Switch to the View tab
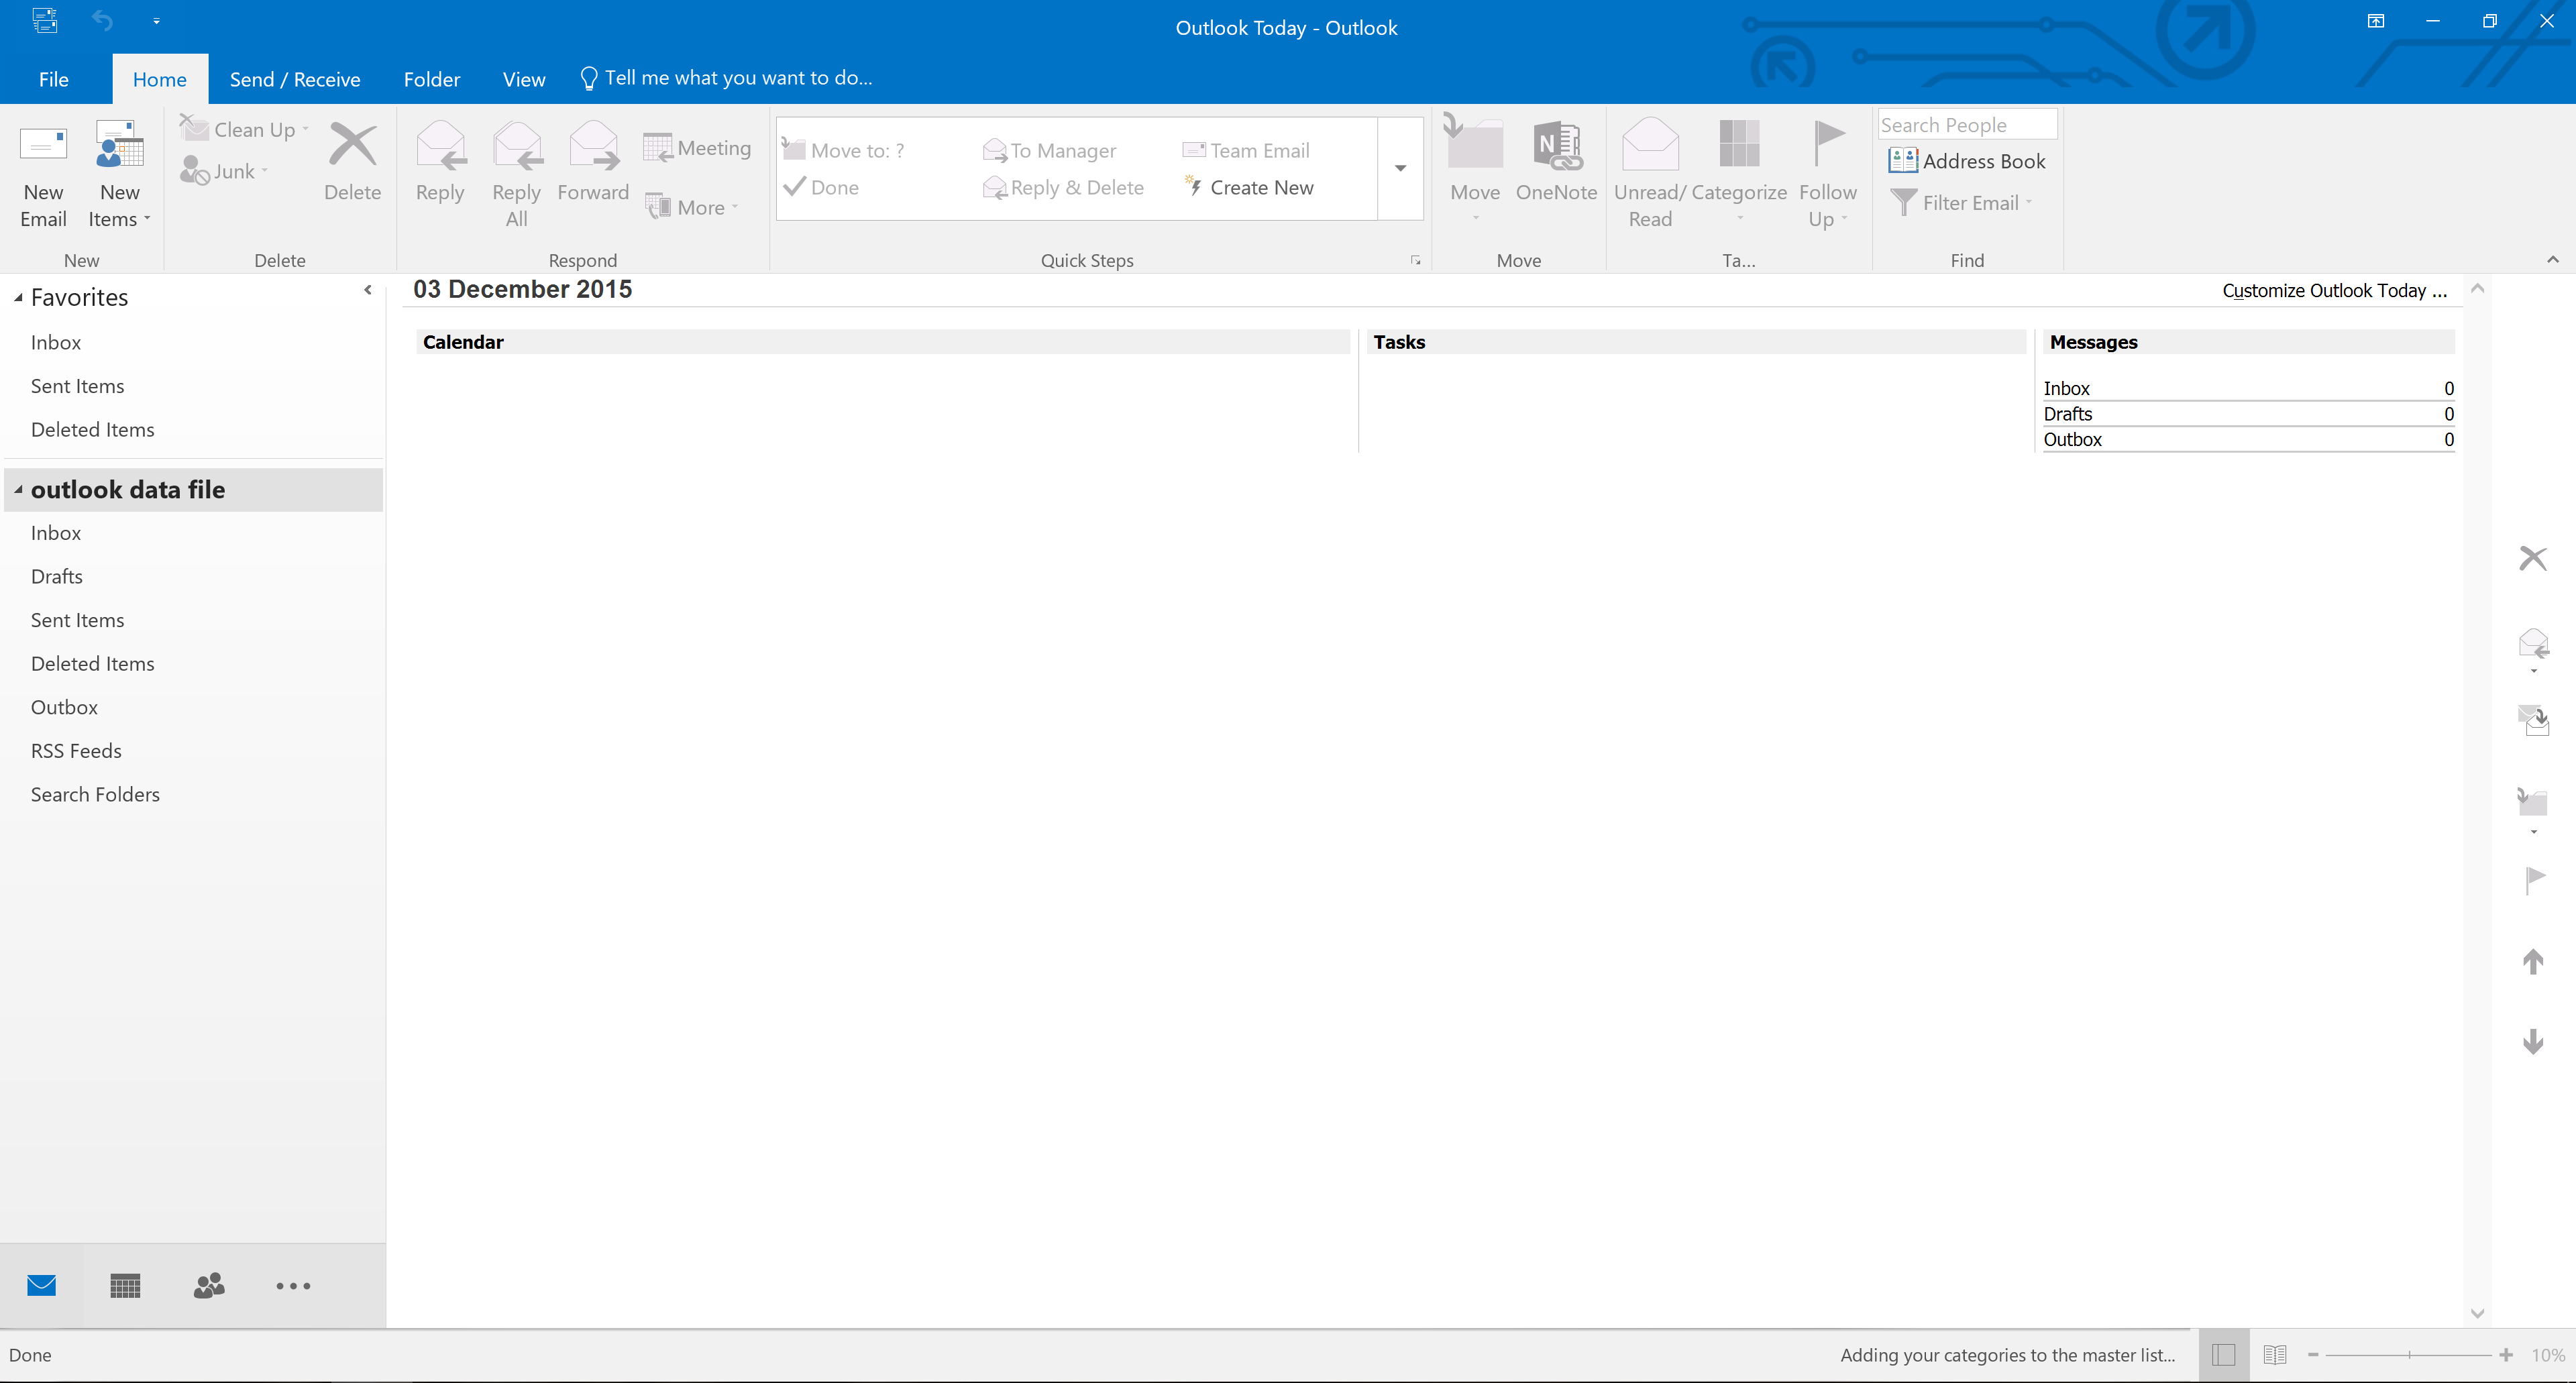Image resolution: width=2576 pixels, height=1383 pixels. coord(524,79)
